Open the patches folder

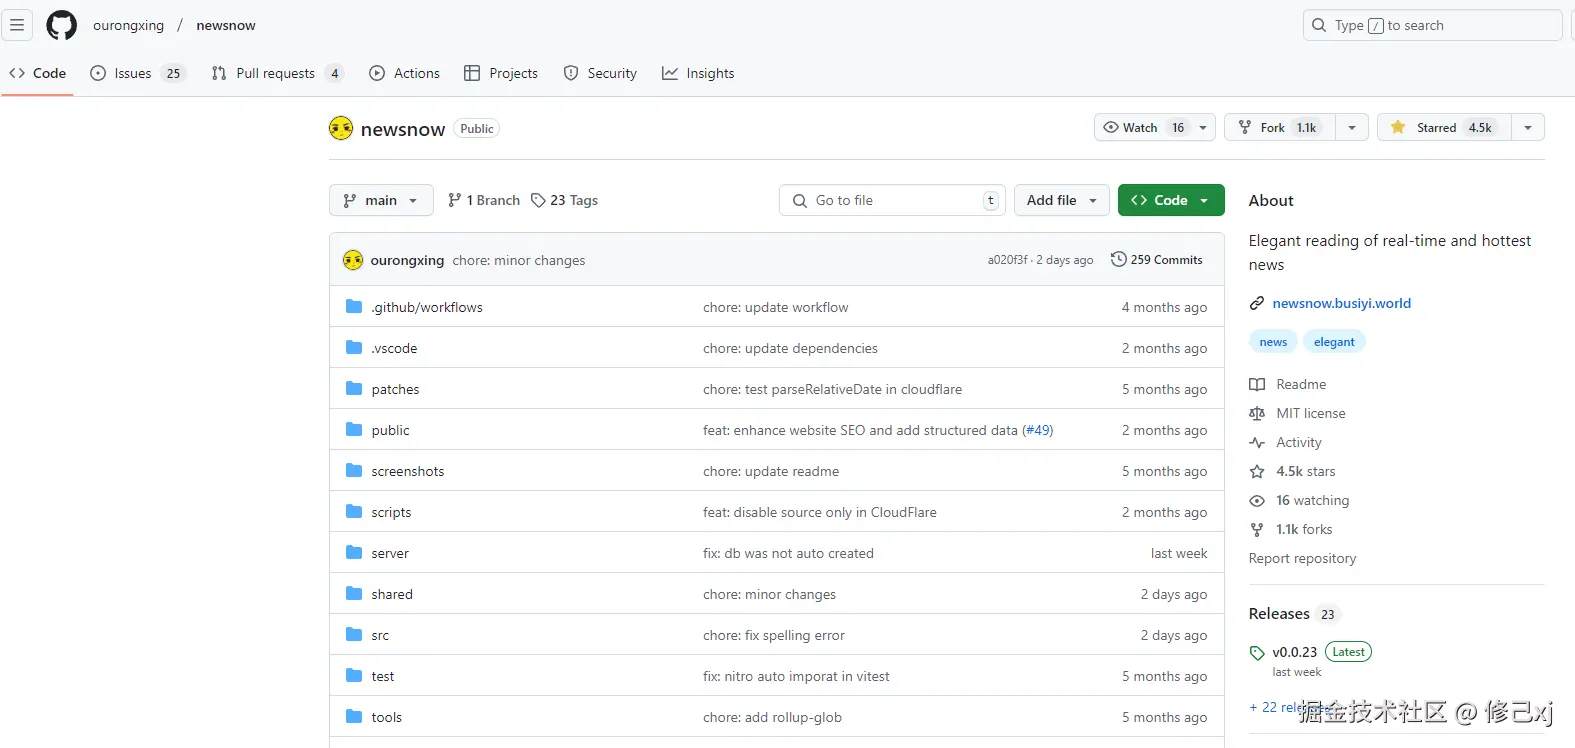[x=395, y=389]
